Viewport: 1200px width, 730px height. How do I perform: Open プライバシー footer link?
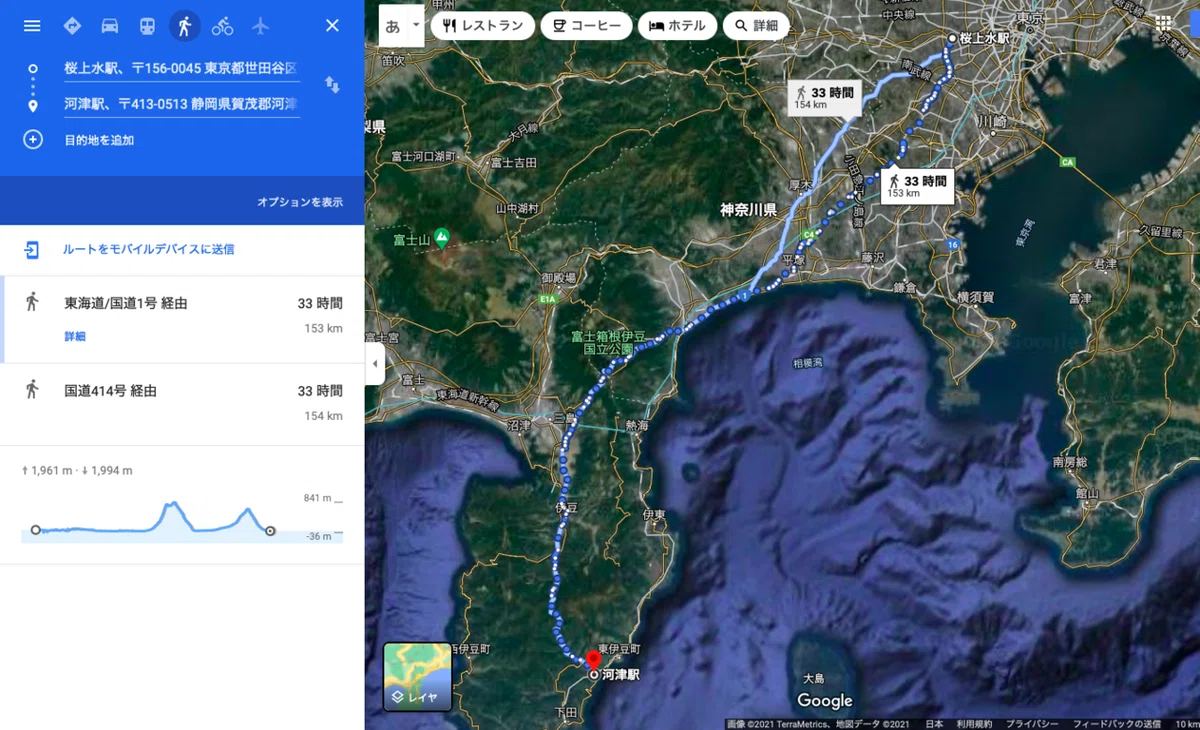[1032, 724]
